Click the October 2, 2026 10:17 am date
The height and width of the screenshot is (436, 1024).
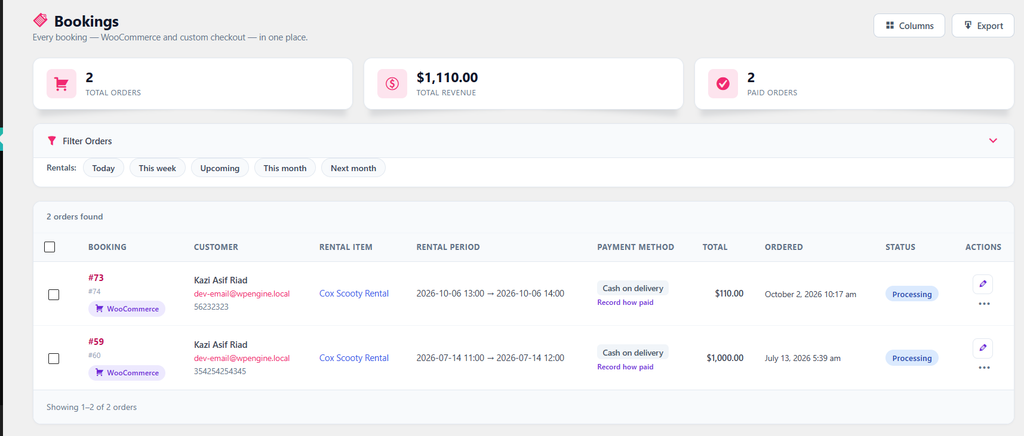tap(810, 294)
